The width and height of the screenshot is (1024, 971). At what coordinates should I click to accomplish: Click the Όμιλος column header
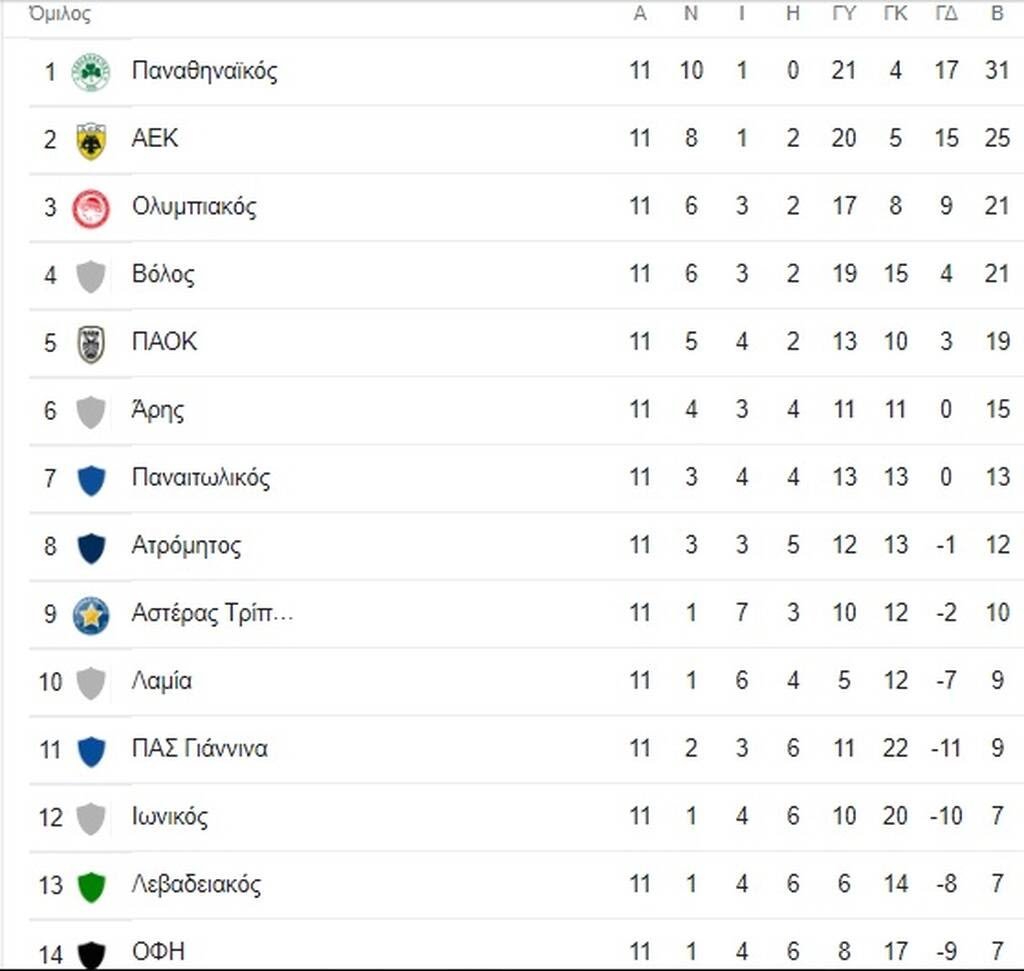pyautogui.click(x=60, y=13)
